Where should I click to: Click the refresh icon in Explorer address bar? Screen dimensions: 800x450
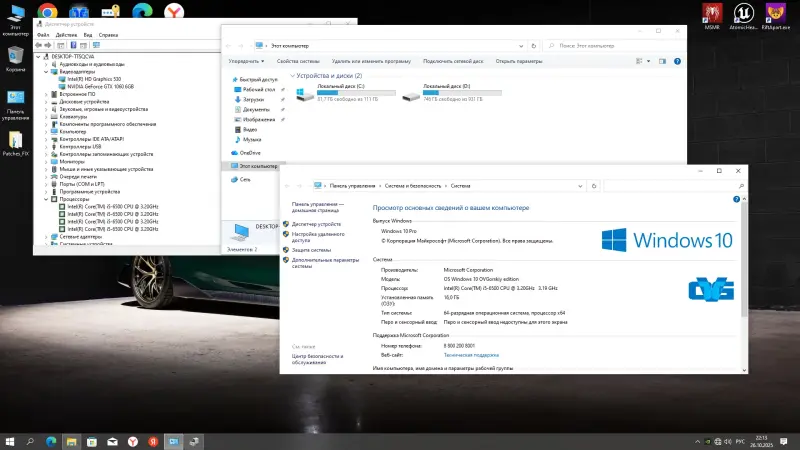[x=534, y=46]
